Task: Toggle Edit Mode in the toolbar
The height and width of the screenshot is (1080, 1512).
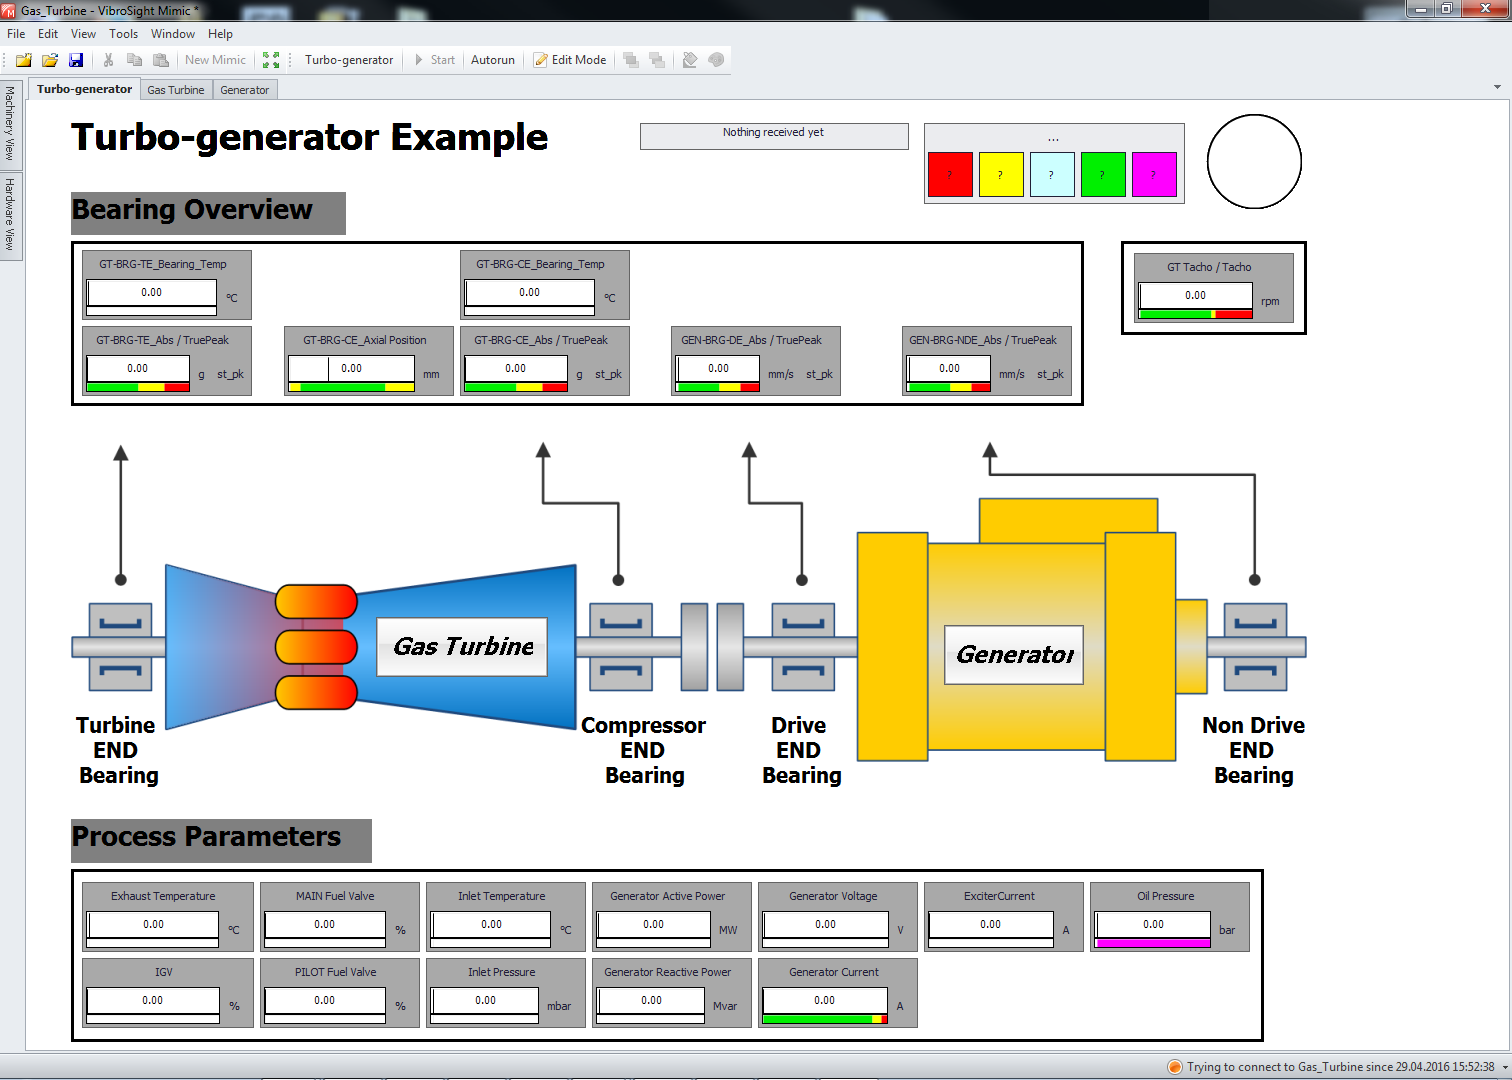Action: point(570,60)
